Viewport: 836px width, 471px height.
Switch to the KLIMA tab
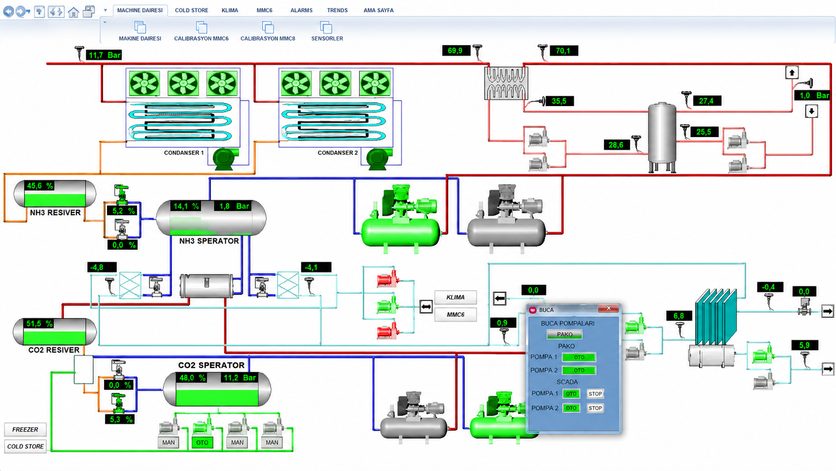click(230, 10)
